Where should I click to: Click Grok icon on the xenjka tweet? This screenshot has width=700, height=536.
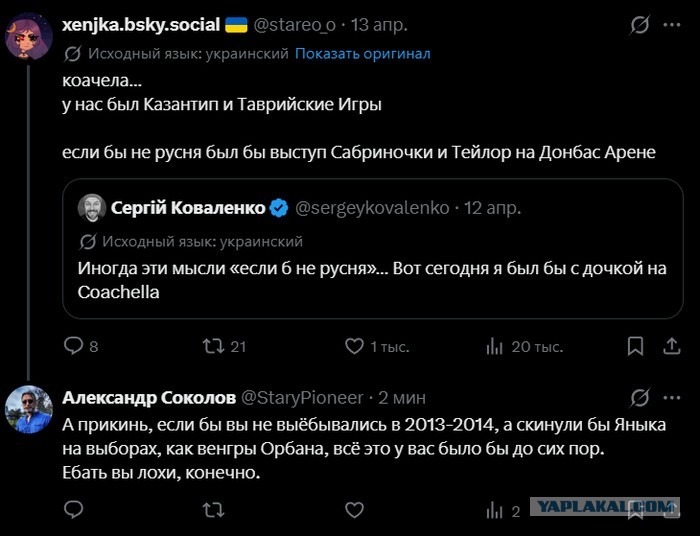[641, 26]
